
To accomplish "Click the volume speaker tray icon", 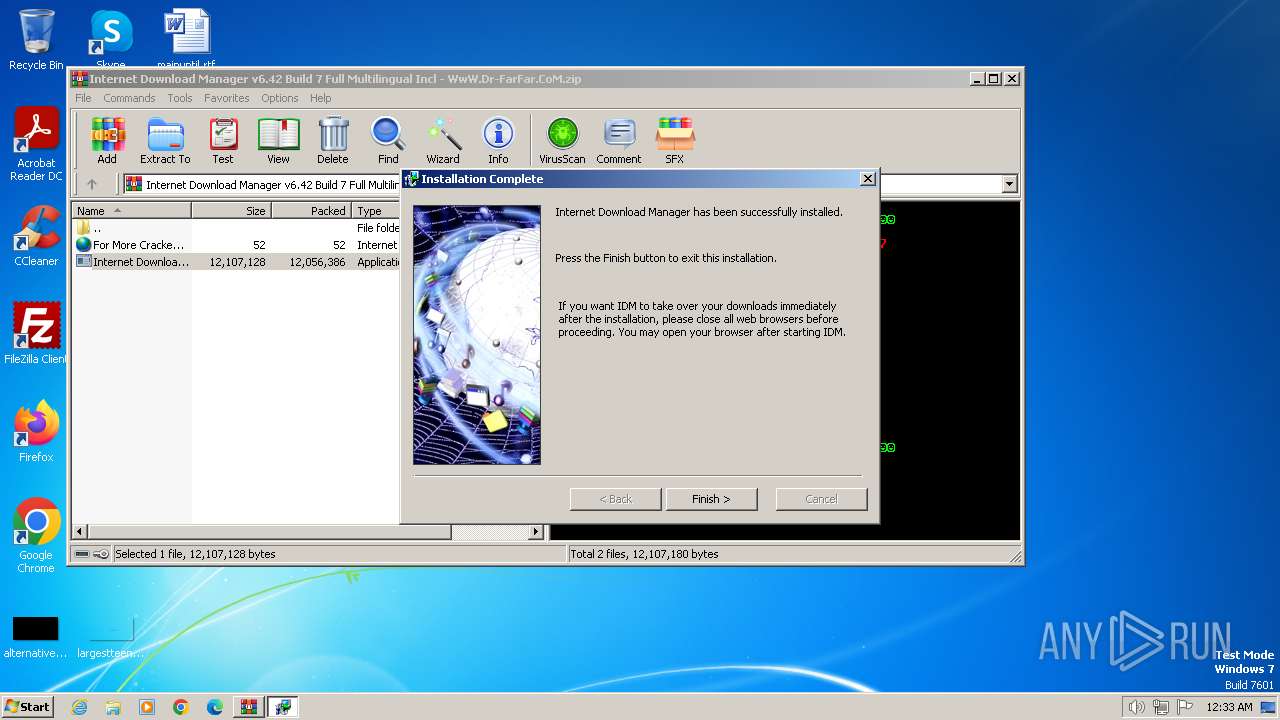I will click(1136, 707).
